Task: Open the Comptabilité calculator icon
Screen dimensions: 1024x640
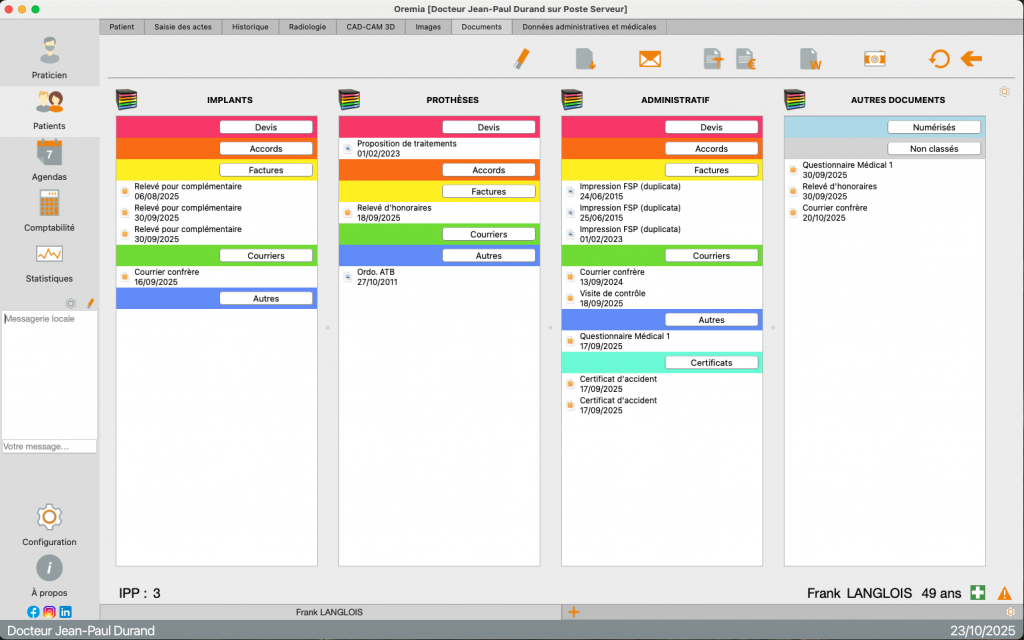Action: click(49, 204)
